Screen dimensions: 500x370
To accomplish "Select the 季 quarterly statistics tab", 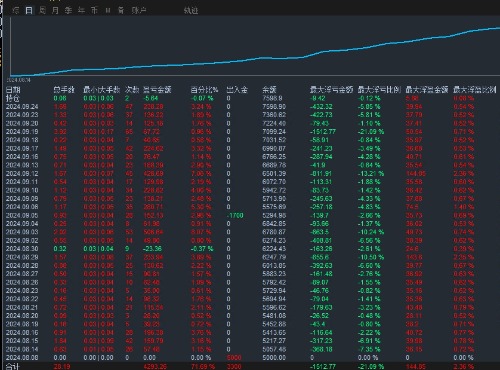I will (68, 10).
